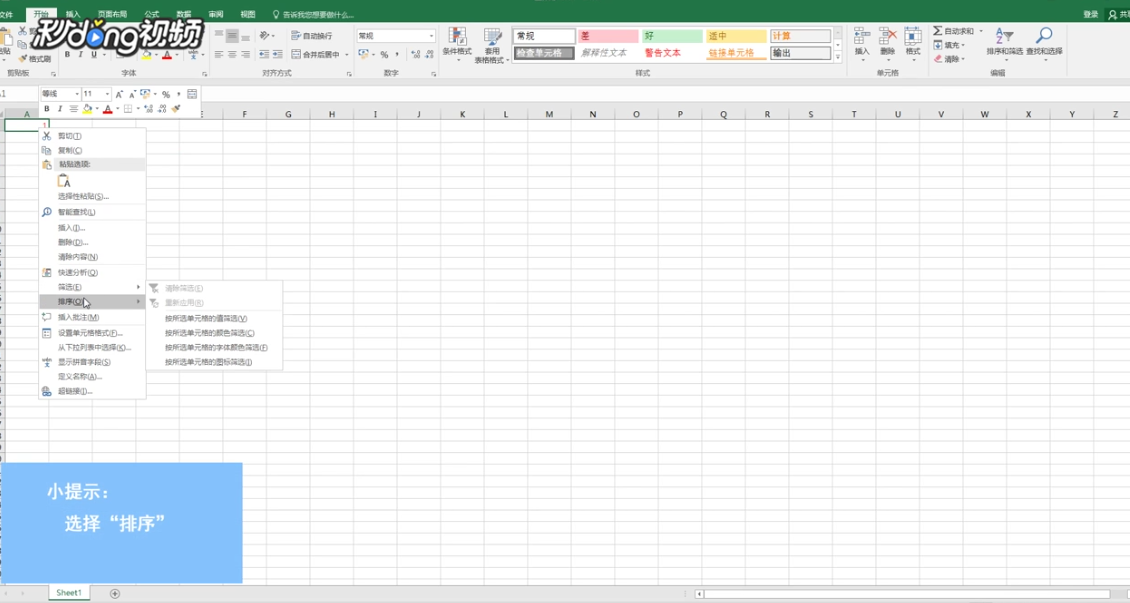The image size is (1130, 603).
Task: Click the ribbon increase decimal icon
Action: point(416,55)
